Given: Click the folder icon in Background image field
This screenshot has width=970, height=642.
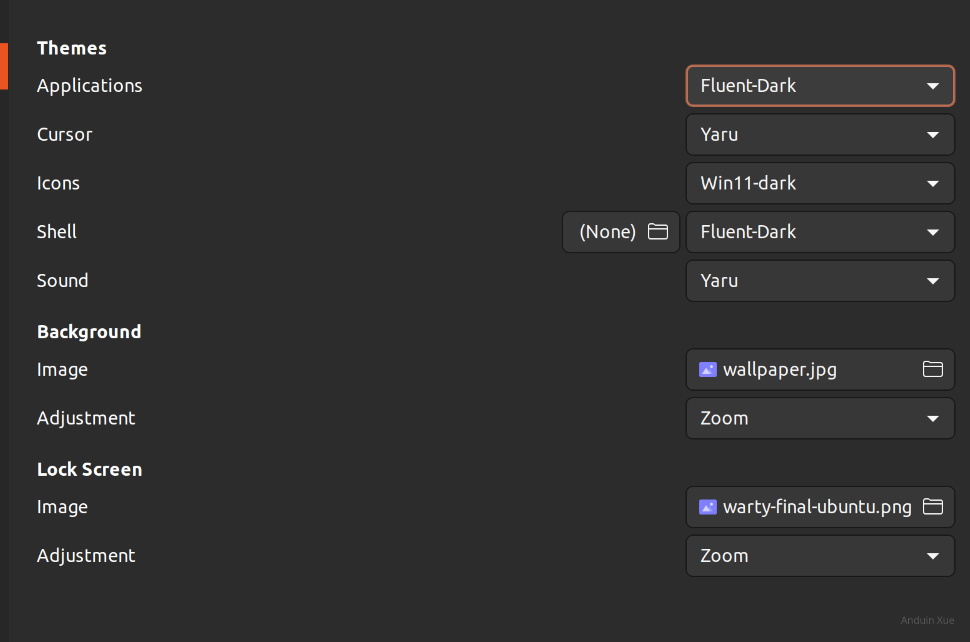Looking at the screenshot, I should 932,370.
